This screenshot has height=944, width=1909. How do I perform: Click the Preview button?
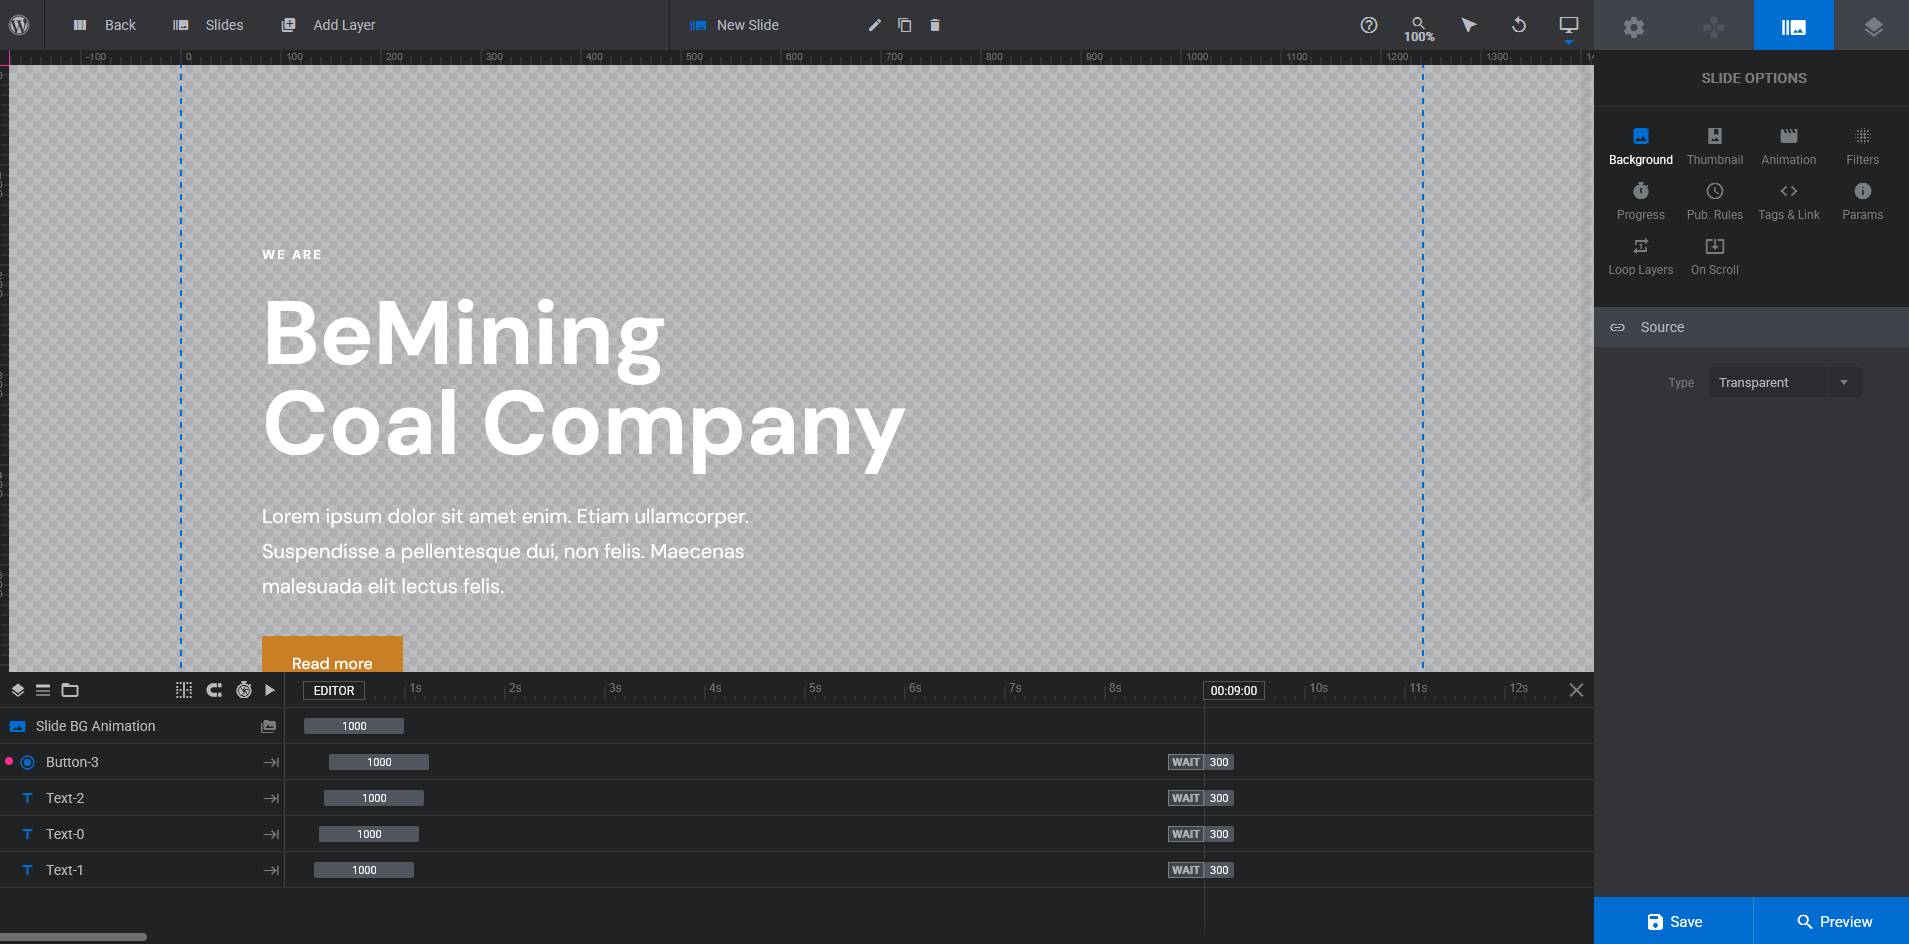click(1832, 921)
